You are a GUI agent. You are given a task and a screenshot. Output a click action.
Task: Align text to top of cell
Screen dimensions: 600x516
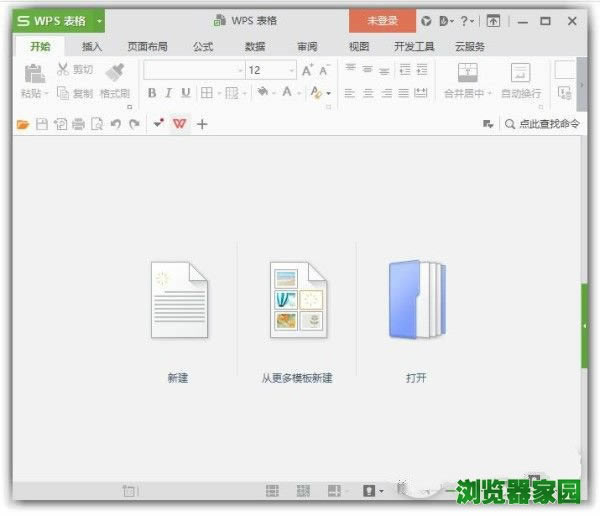(x=351, y=69)
